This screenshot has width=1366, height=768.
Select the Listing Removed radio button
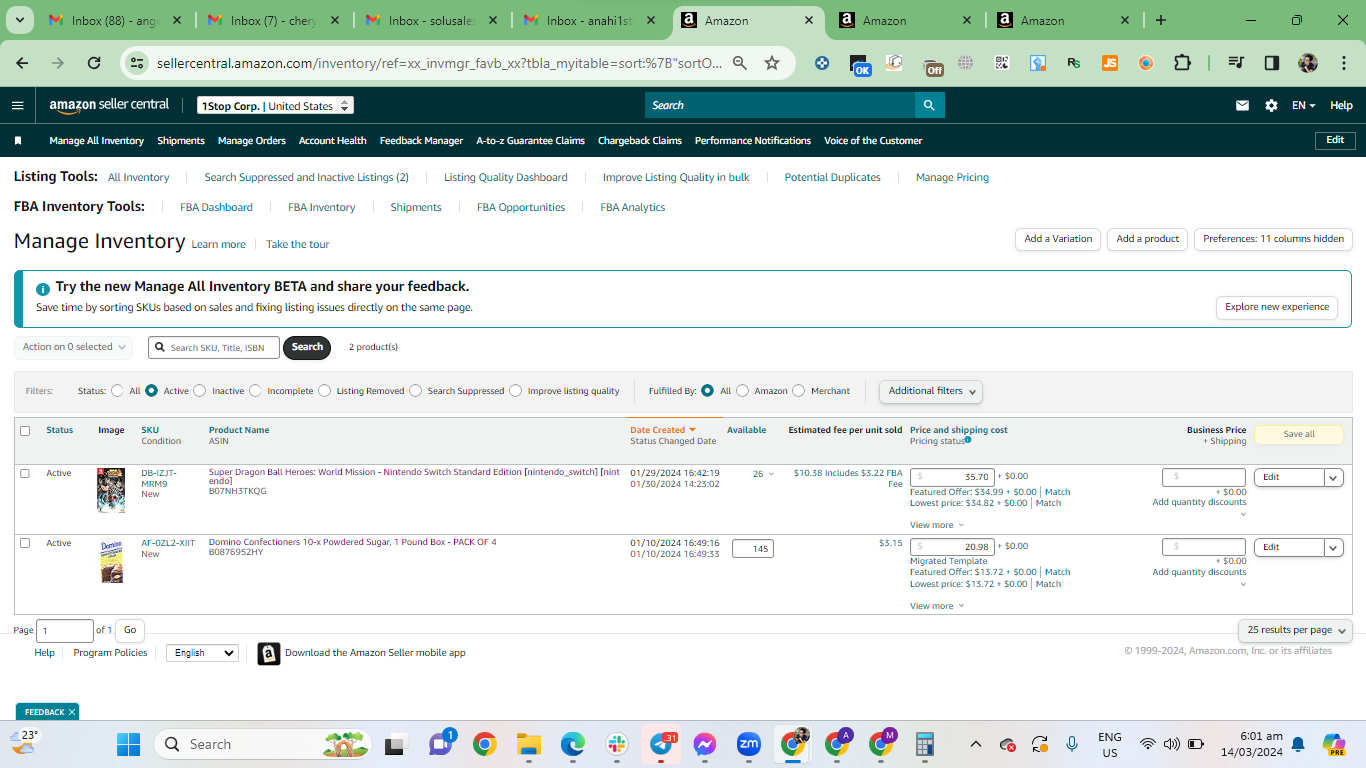click(325, 391)
